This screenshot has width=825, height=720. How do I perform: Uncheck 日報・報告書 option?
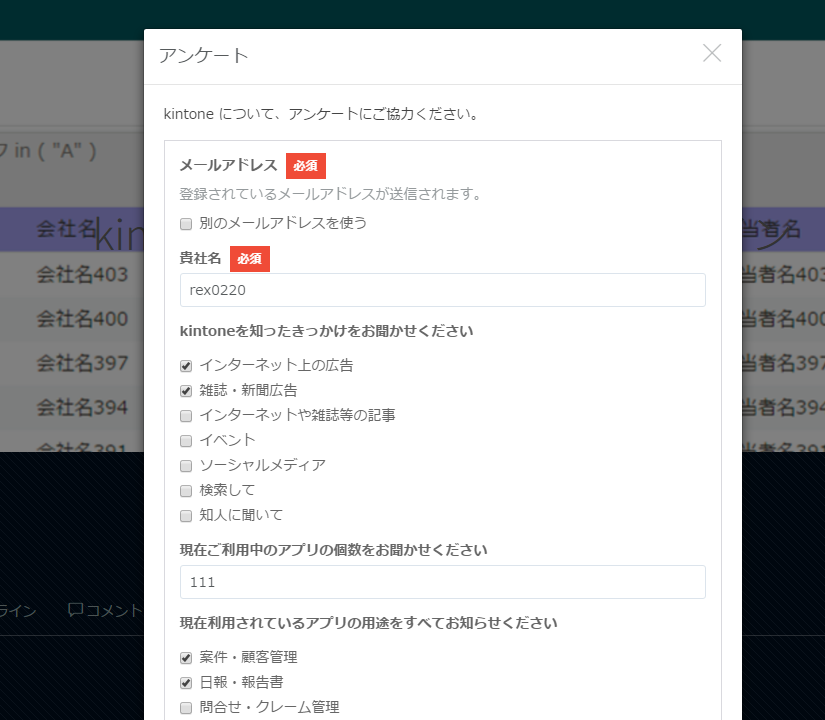pos(186,683)
